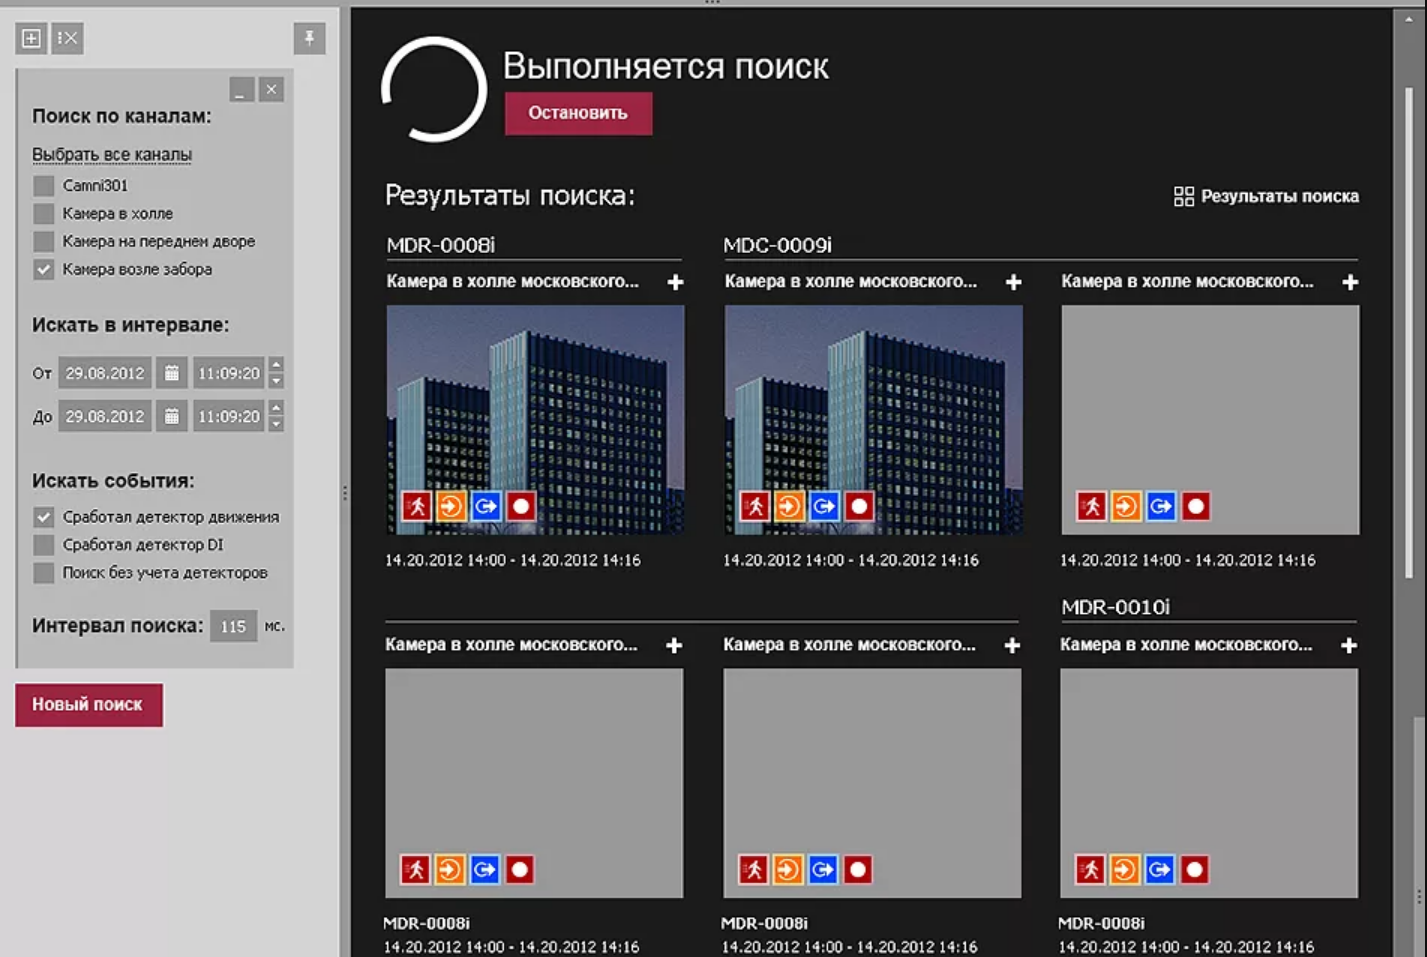
Task: Click the Результаты поиска grid view icon
Action: coord(1184,196)
